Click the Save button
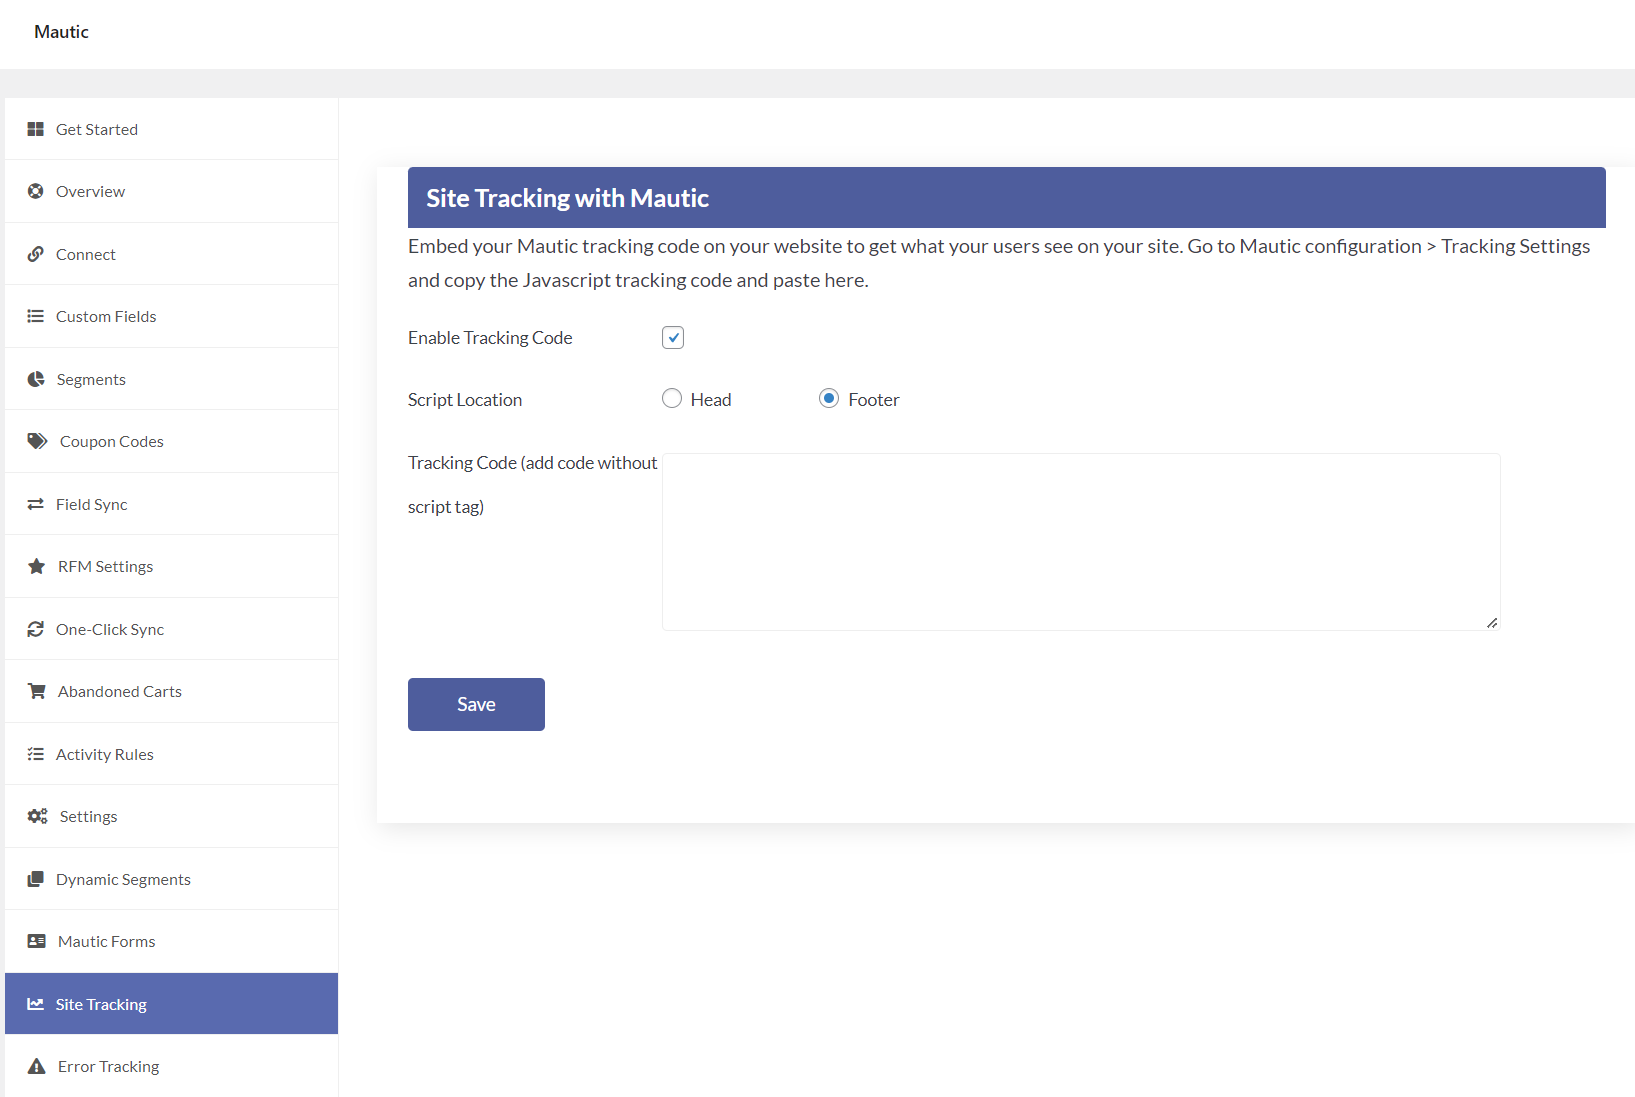 (x=476, y=704)
